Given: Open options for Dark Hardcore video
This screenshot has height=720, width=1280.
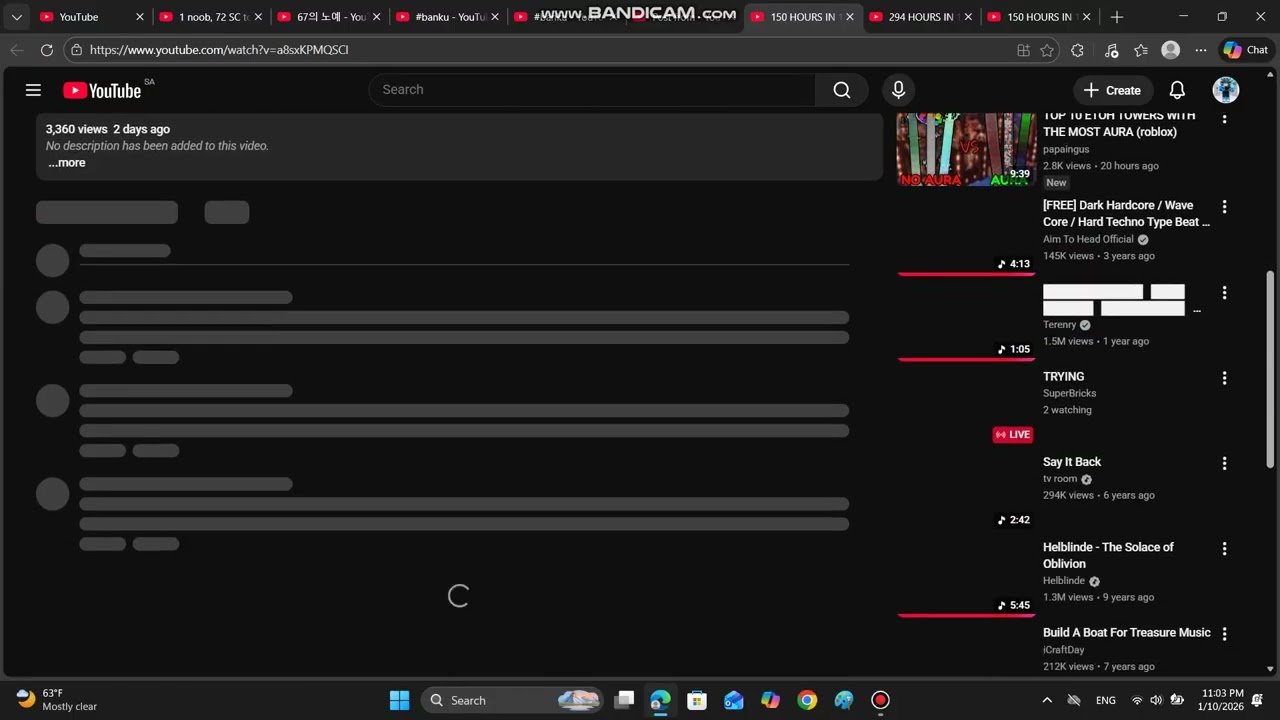Looking at the screenshot, I should 1224,207.
